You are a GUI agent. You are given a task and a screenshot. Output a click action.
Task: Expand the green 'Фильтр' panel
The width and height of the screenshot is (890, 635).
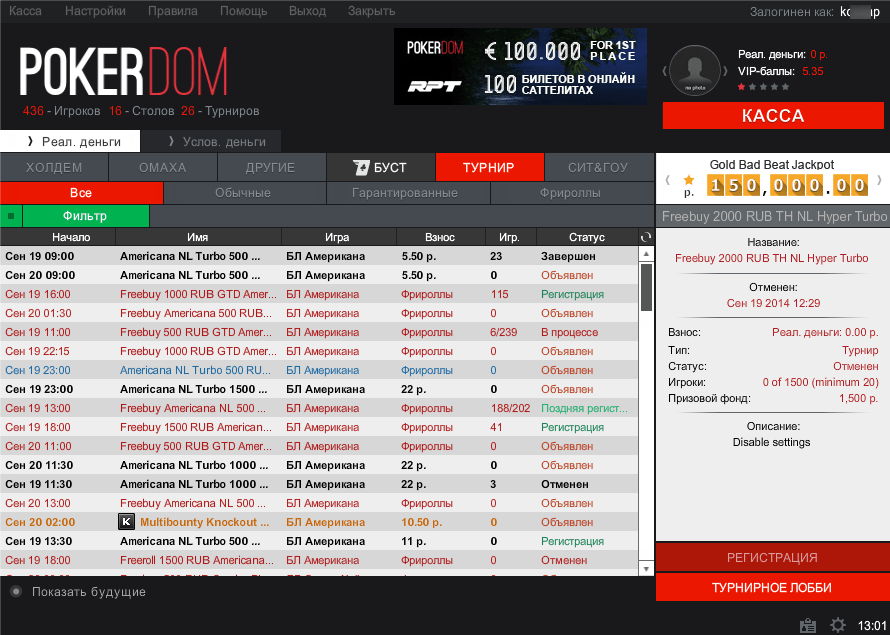click(85, 216)
